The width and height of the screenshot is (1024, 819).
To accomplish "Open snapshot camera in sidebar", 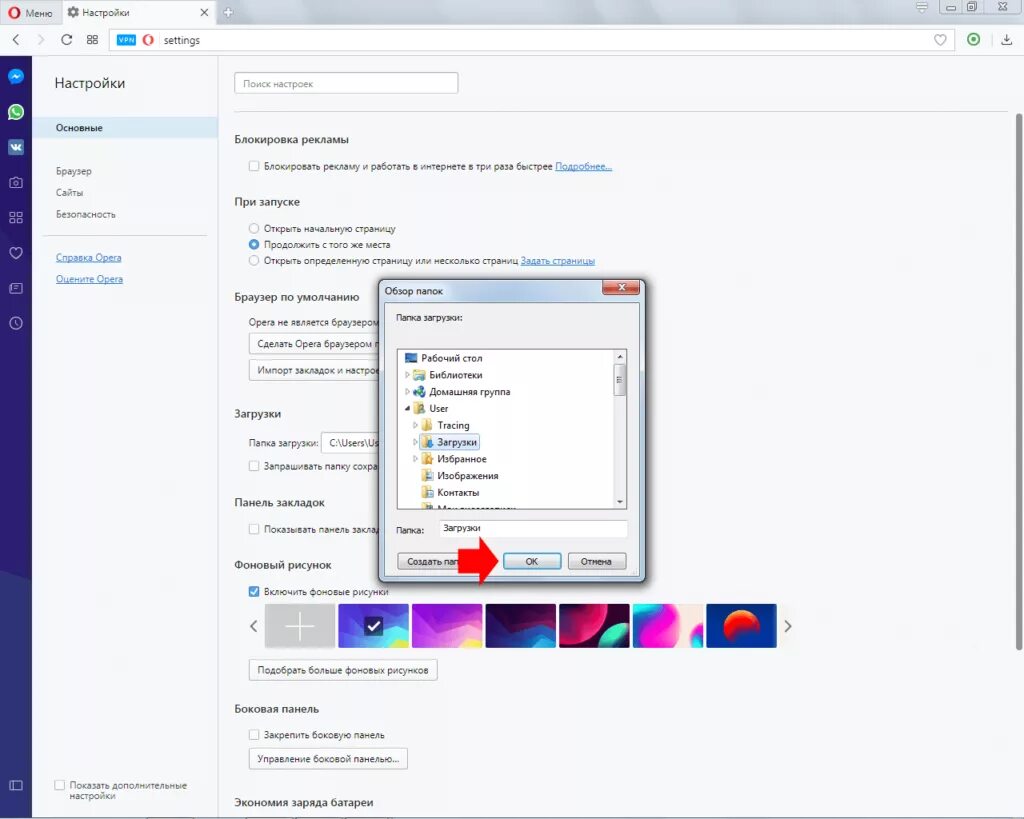I will pos(16,182).
